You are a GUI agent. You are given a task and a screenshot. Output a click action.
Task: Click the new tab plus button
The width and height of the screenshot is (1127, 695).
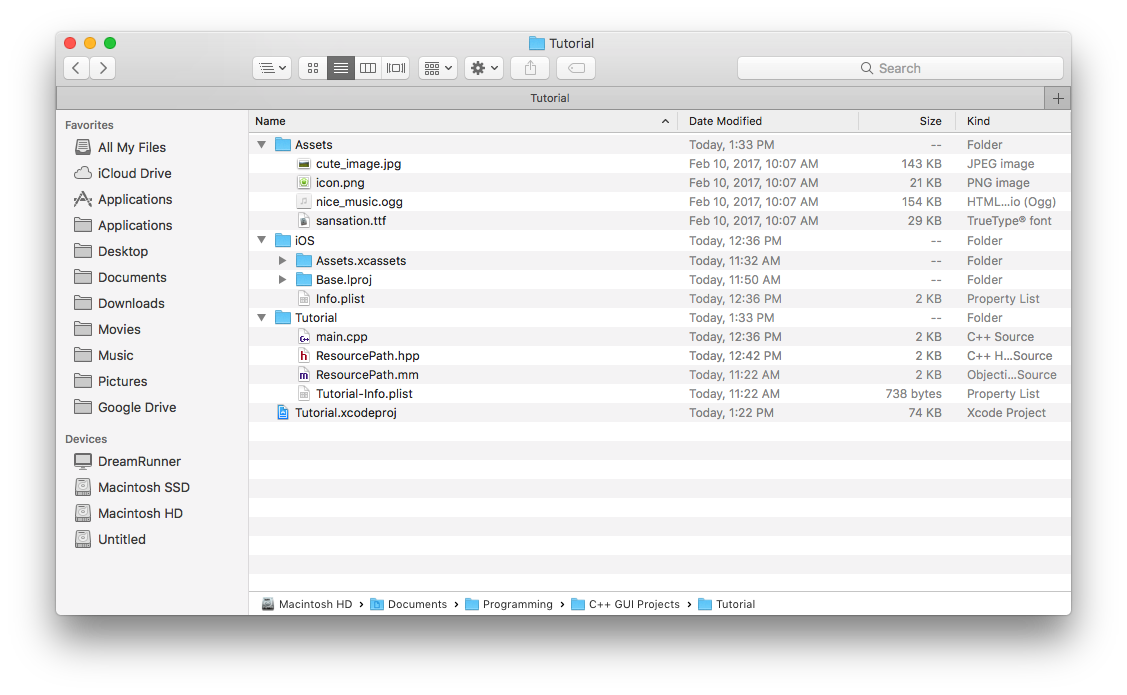[x=1057, y=97]
